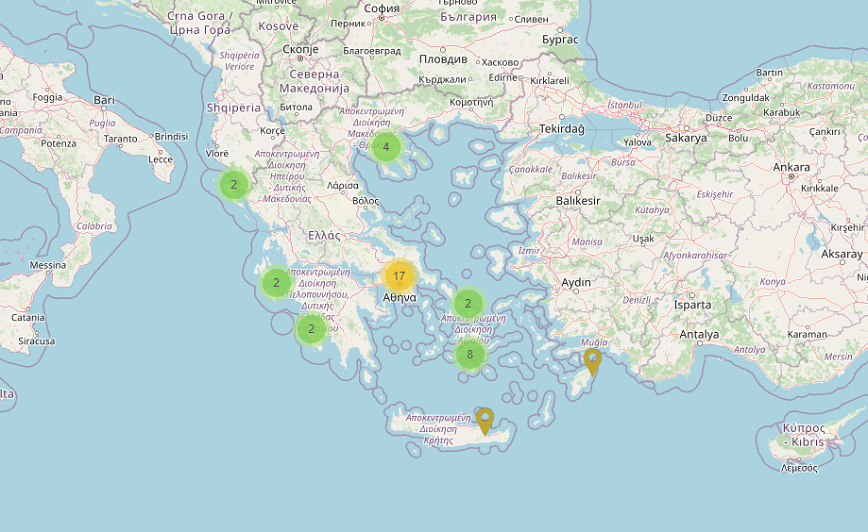The height and width of the screenshot is (532, 868).
Task: Select the Aydın label on the map
Action: (576, 283)
